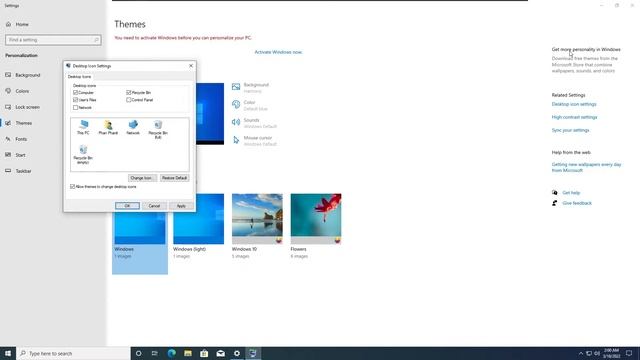Click the volume icon in system tray

point(597,353)
